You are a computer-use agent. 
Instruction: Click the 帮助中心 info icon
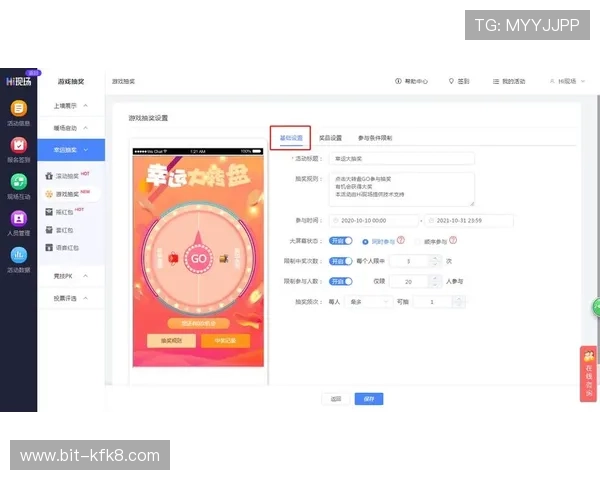[x=398, y=81]
